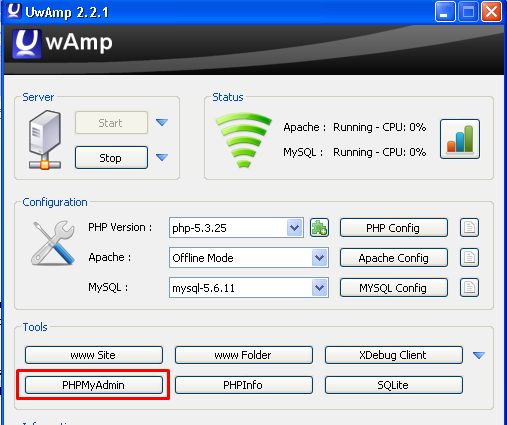Stop the server

[111, 157]
